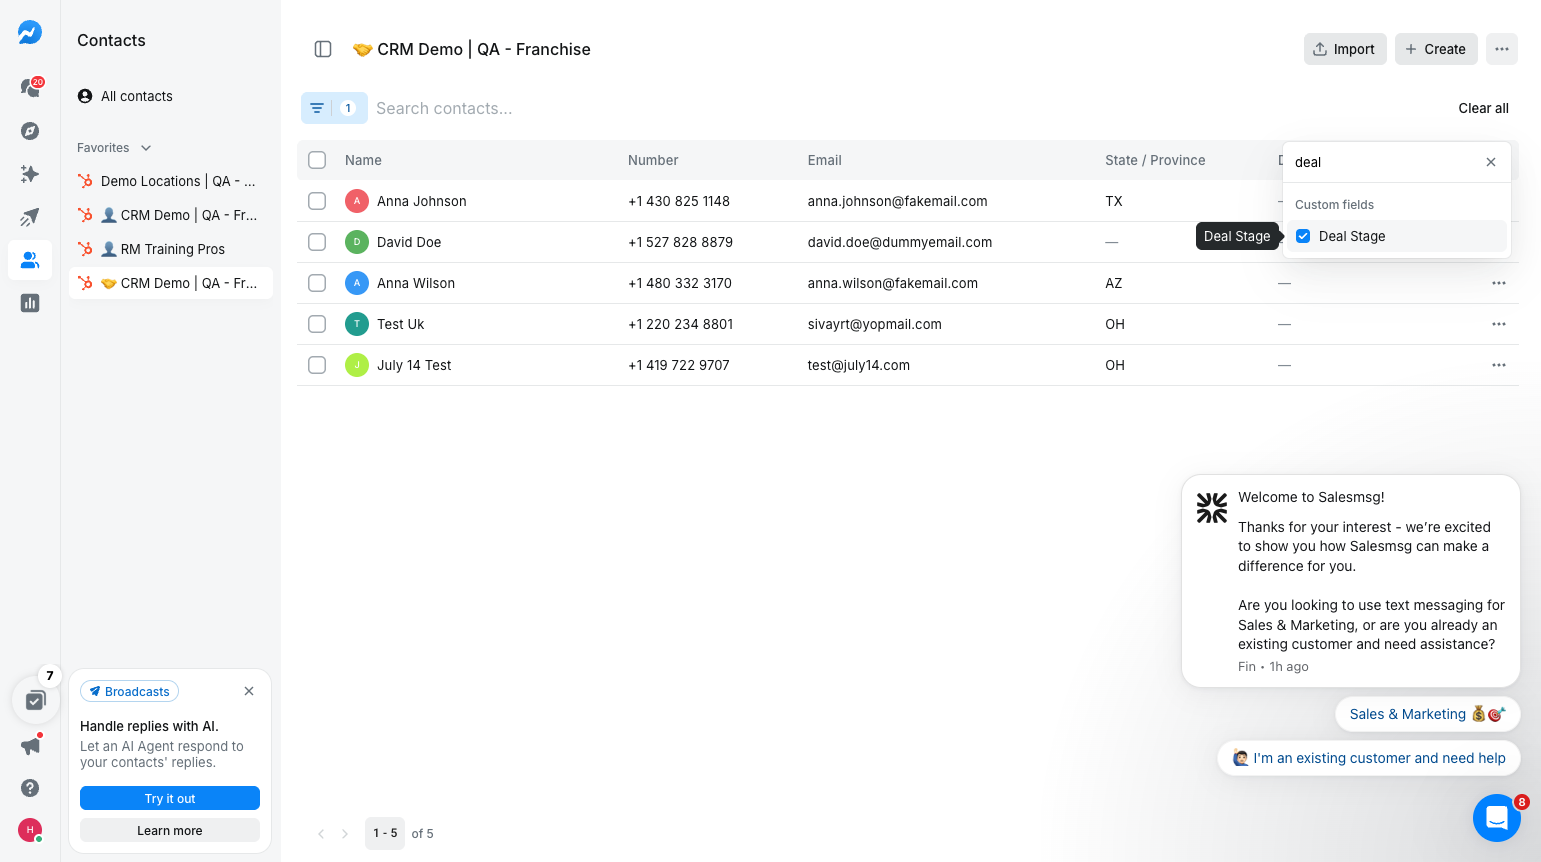Choose the Sales & Marketing chat reply
This screenshot has height=862, width=1541.
pyautogui.click(x=1428, y=714)
